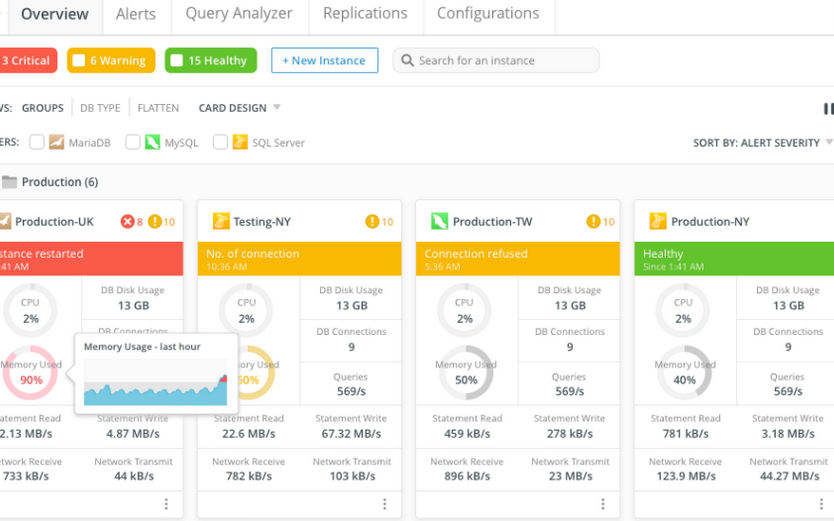Click the Testing-NY CPU gauge

coord(246,310)
